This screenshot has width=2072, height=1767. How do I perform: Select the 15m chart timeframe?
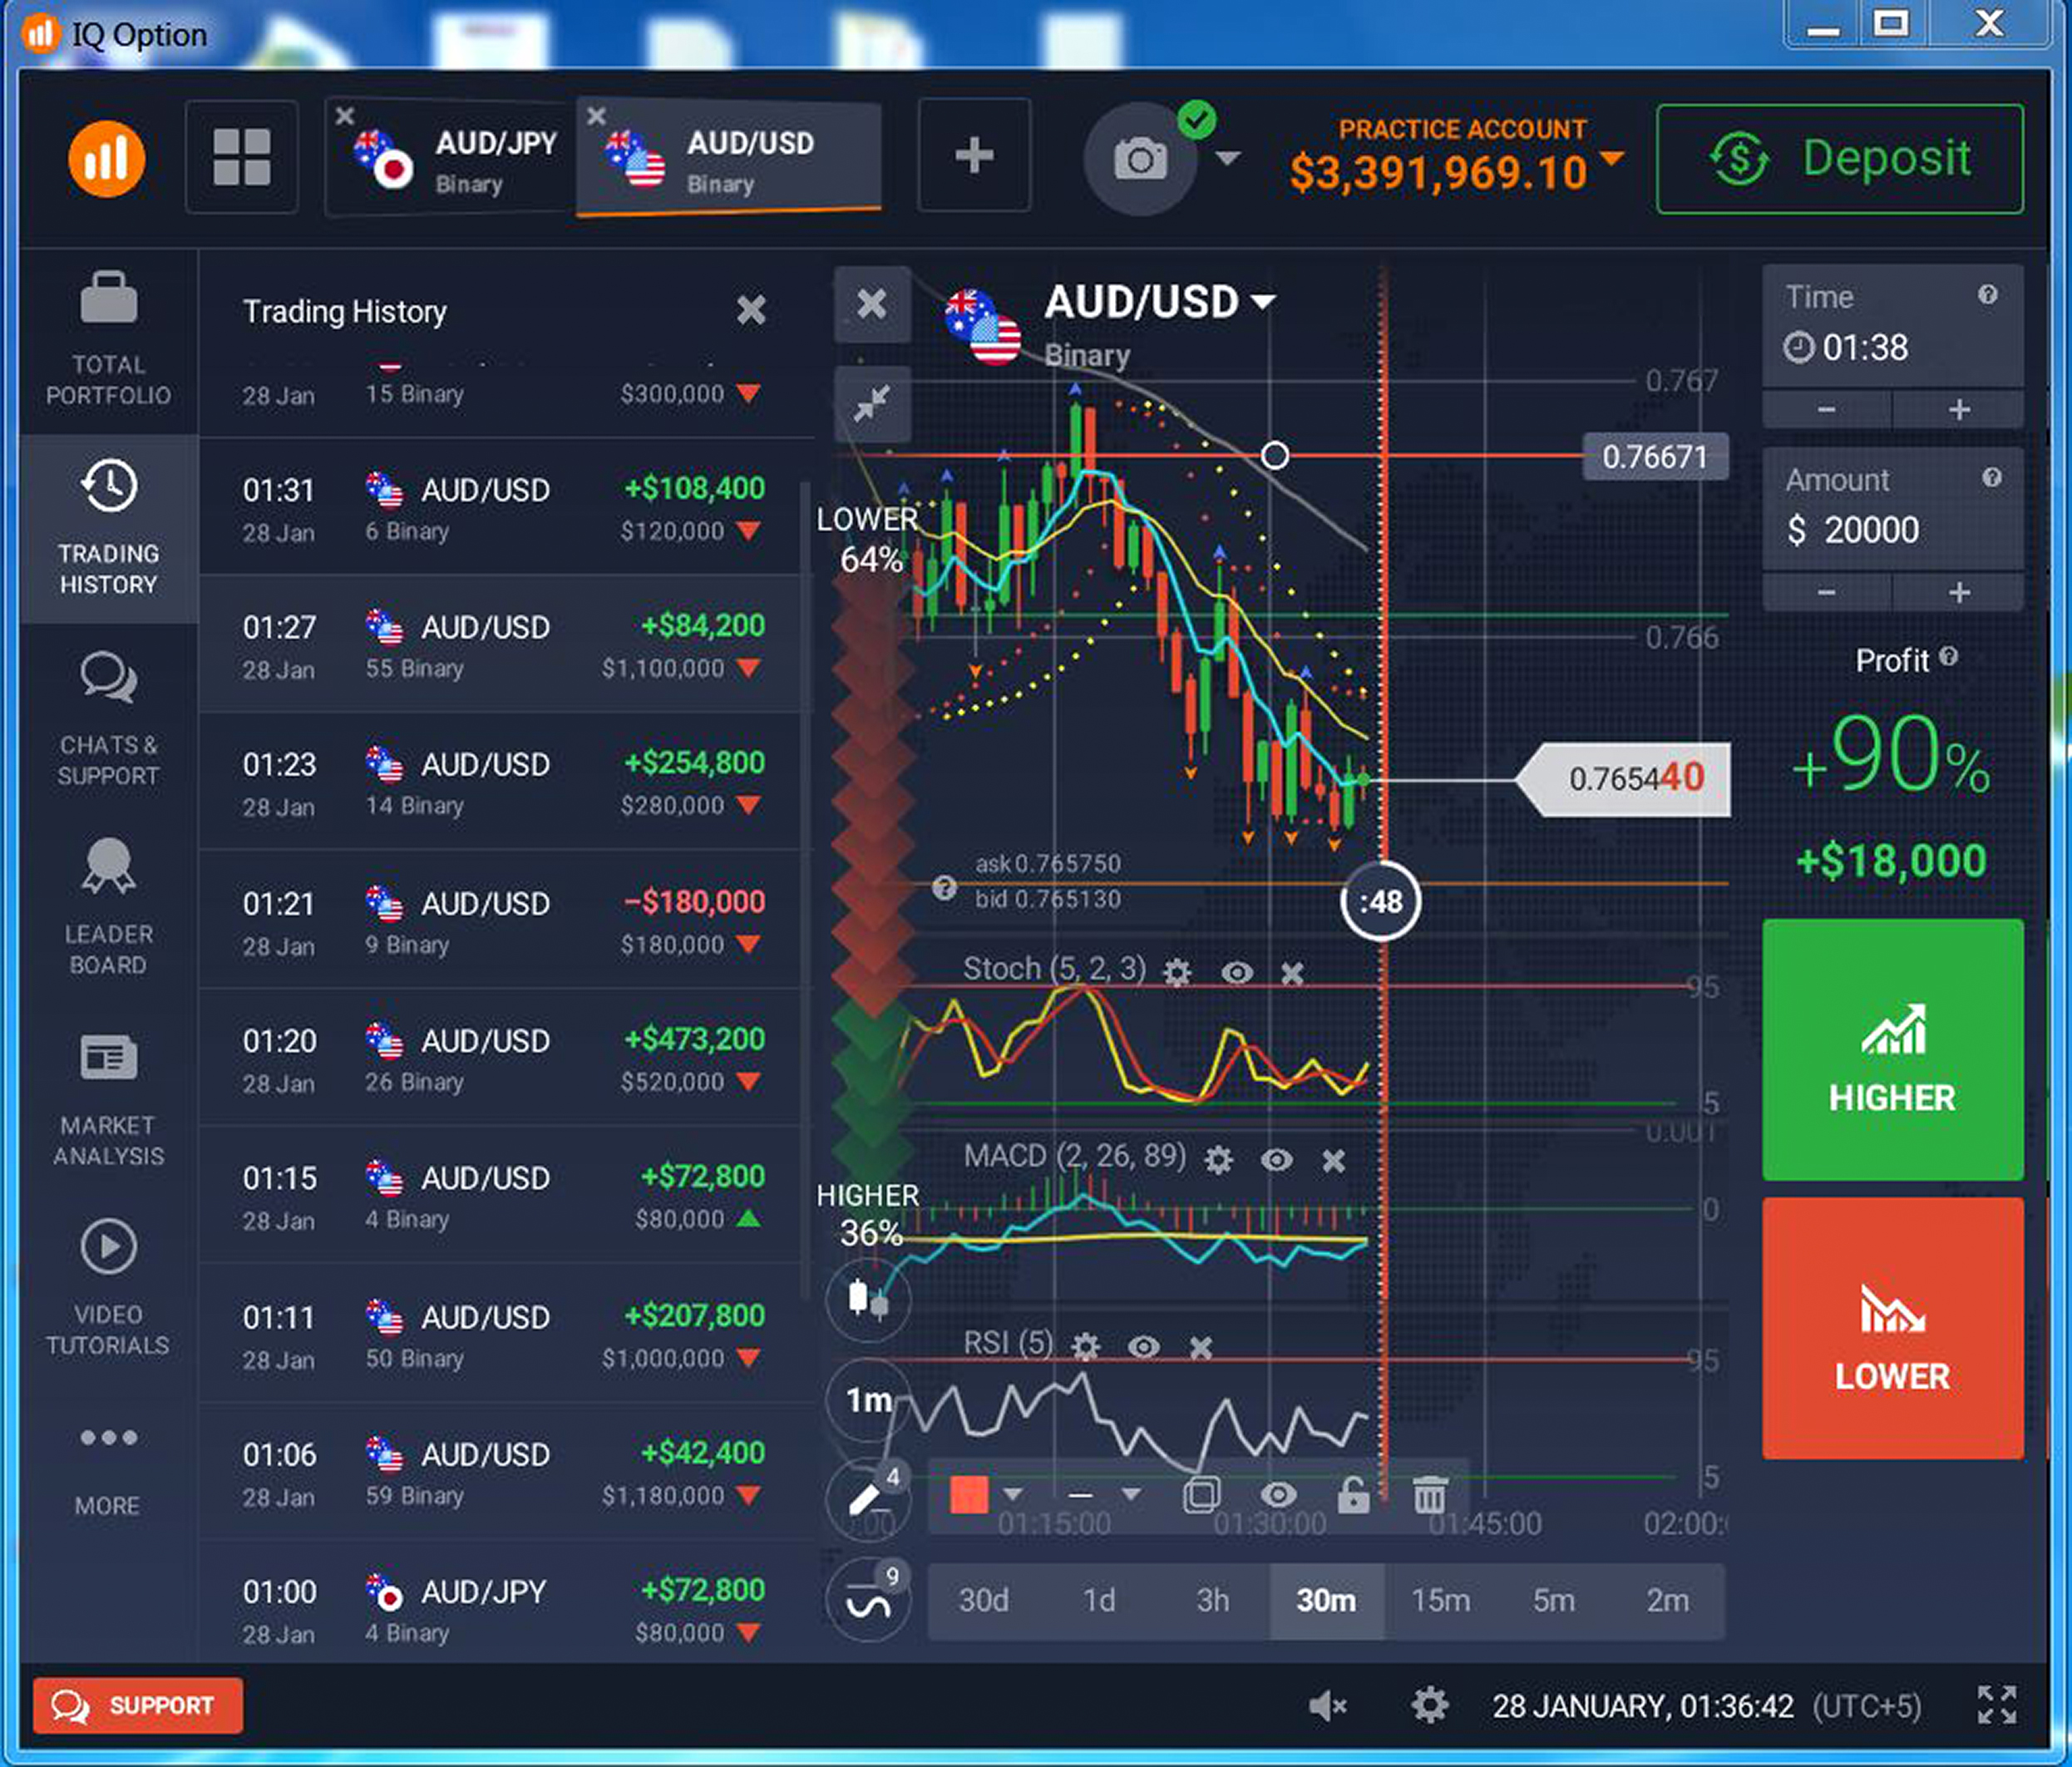coord(1440,1600)
